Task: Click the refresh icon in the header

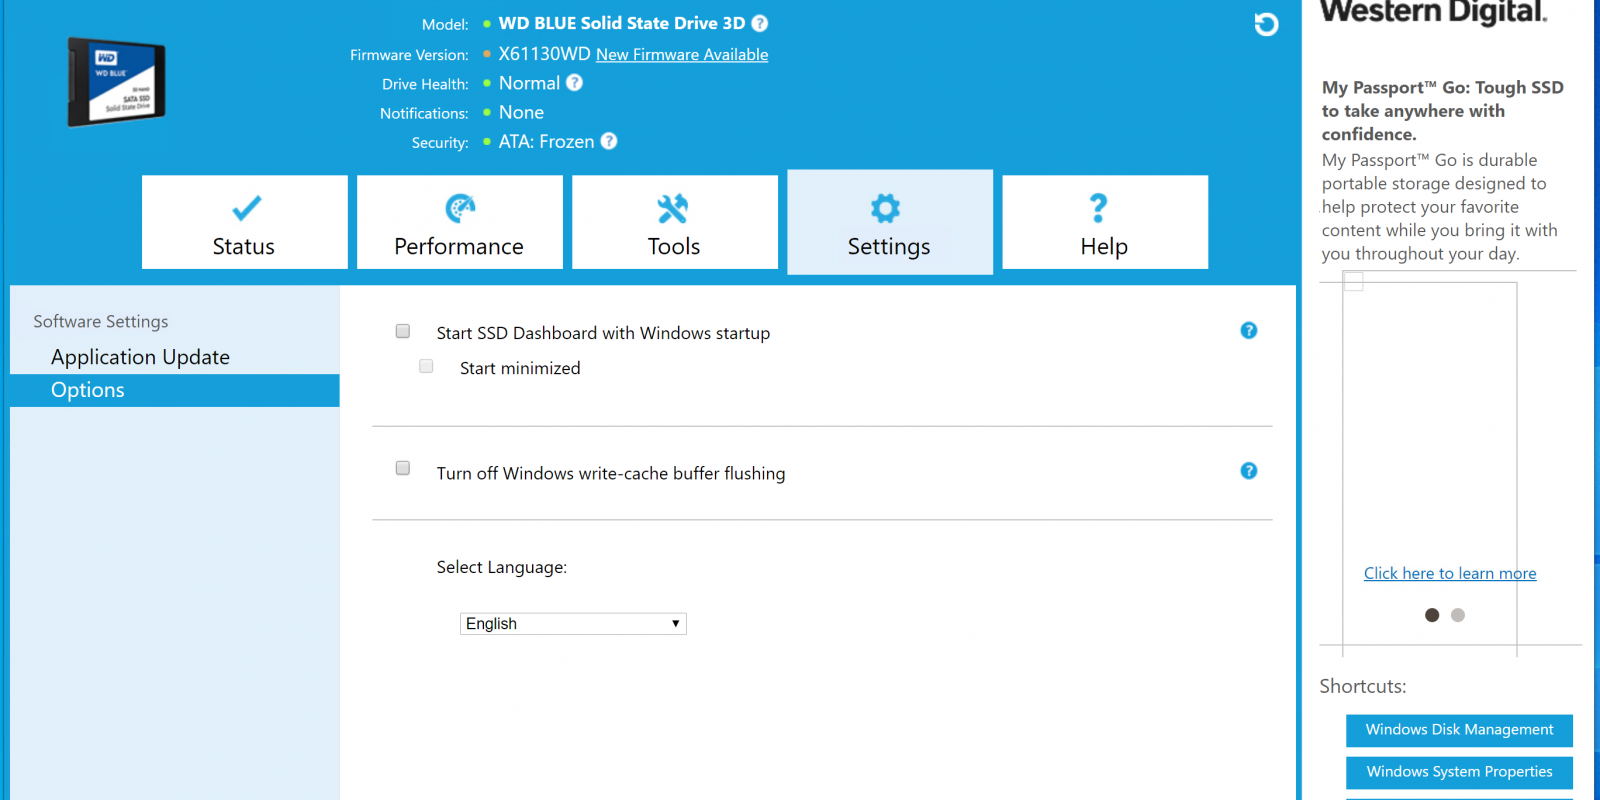Action: point(1266,24)
